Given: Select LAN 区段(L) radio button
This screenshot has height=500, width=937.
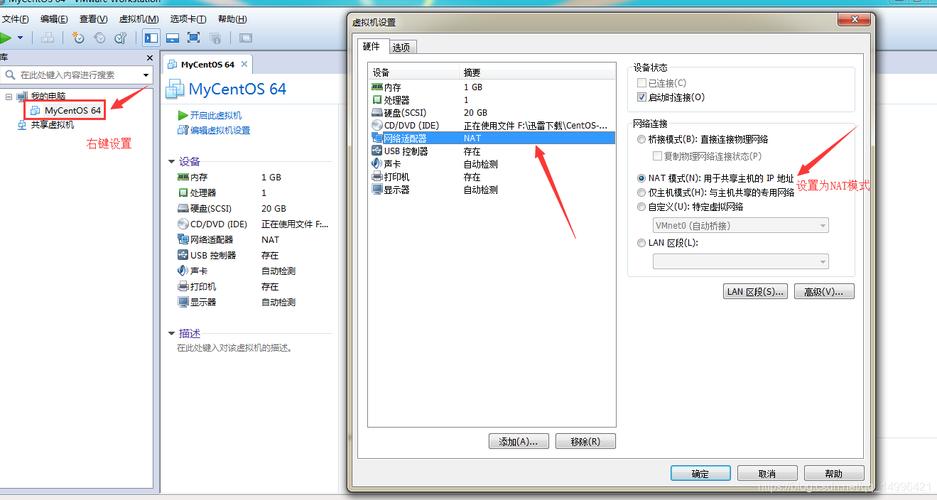Looking at the screenshot, I should (641, 243).
